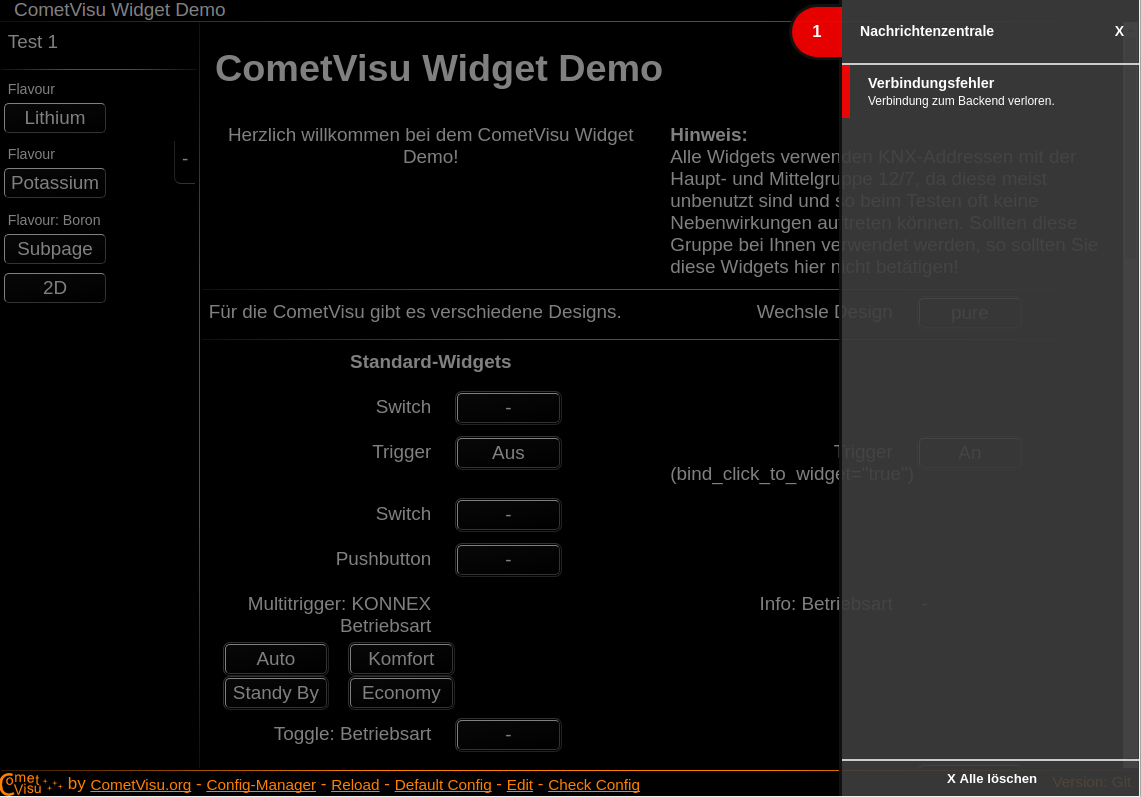Screen dimensions: 1141x797
Task: Close the Nachrichtenzentrale panel
Action: click(x=1119, y=31)
